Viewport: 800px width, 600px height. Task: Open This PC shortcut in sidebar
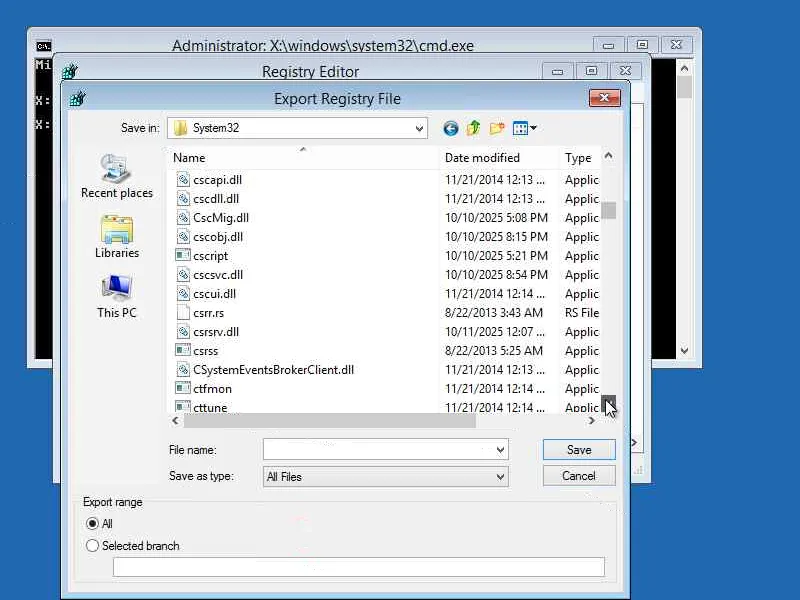[117, 296]
